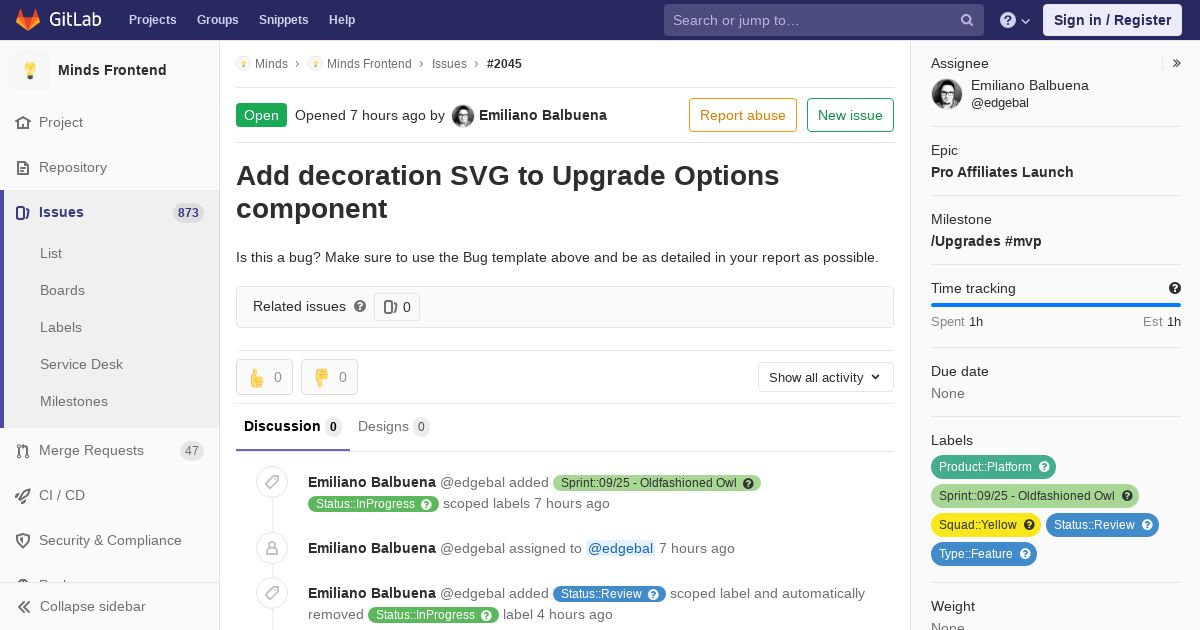Collapse the right sidebar with the chevron
The image size is (1200, 630).
click(1177, 63)
